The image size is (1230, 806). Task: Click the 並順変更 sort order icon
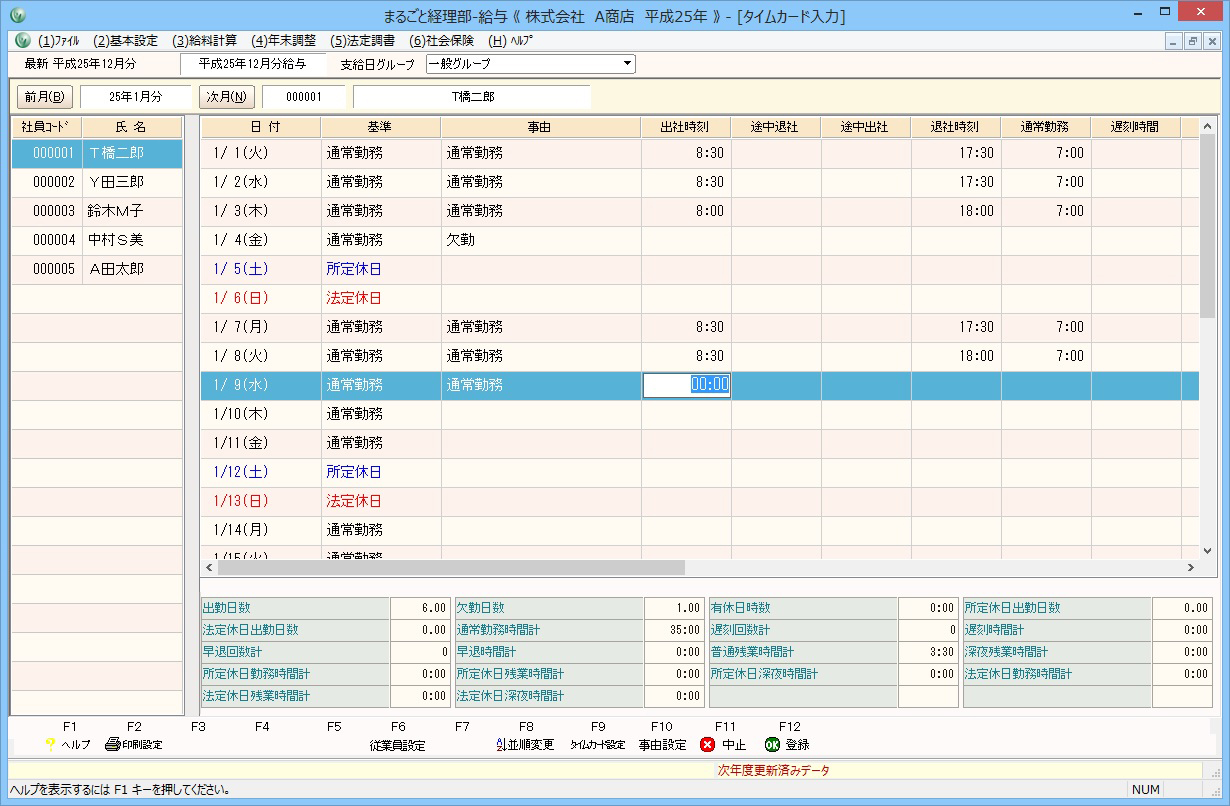tap(502, 744)
